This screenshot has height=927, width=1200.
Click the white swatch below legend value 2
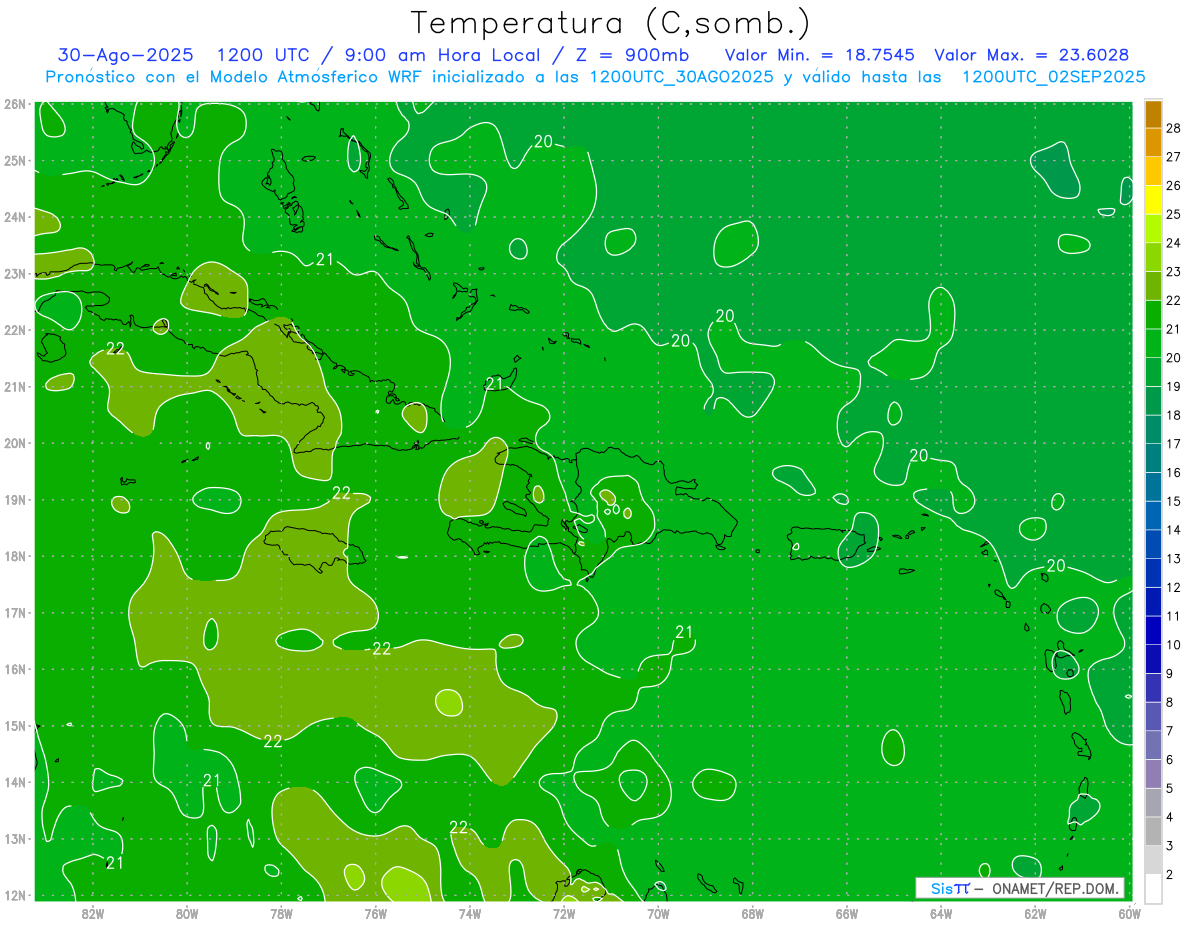pos(1153,887)
